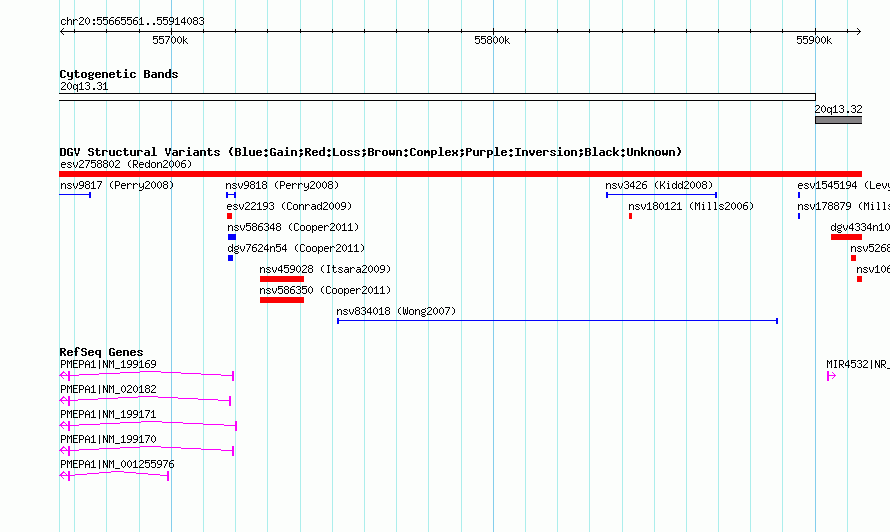
Task: Select the 20q13.32 band label
Action: tap(838, 109)
